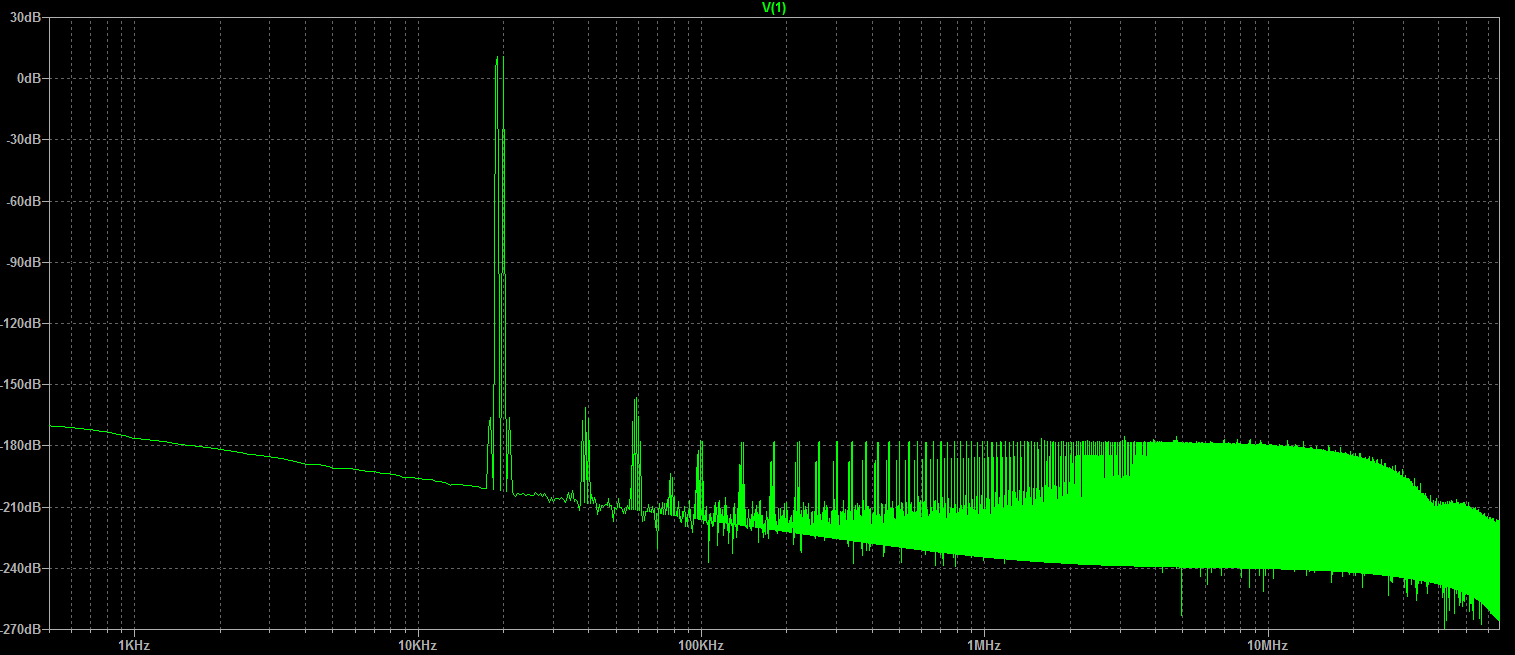Click the -120dB axis tick label
The height and width of the screenshot is (655, 1515).
point(20,324)
